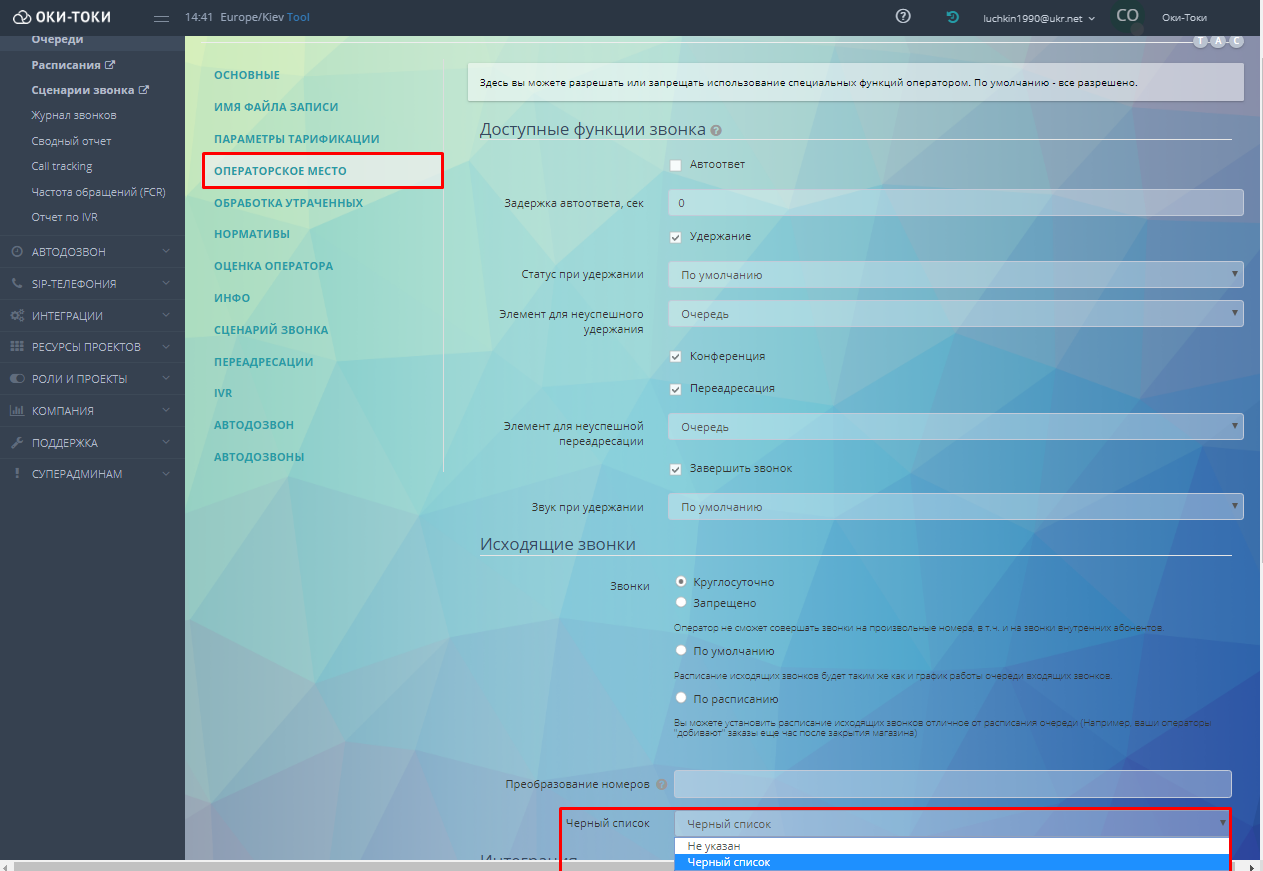
Task: Click help icon next to Доступные функции звонка
Action: (x=716, y=130)
